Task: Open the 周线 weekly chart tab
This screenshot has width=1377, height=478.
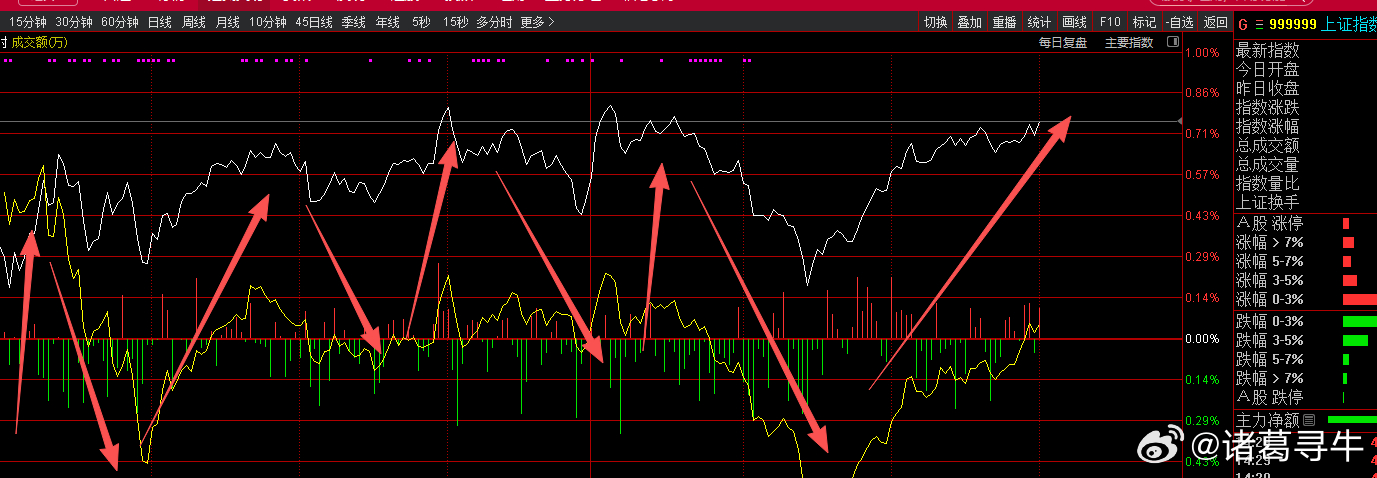Action: (x=194, y=22)
